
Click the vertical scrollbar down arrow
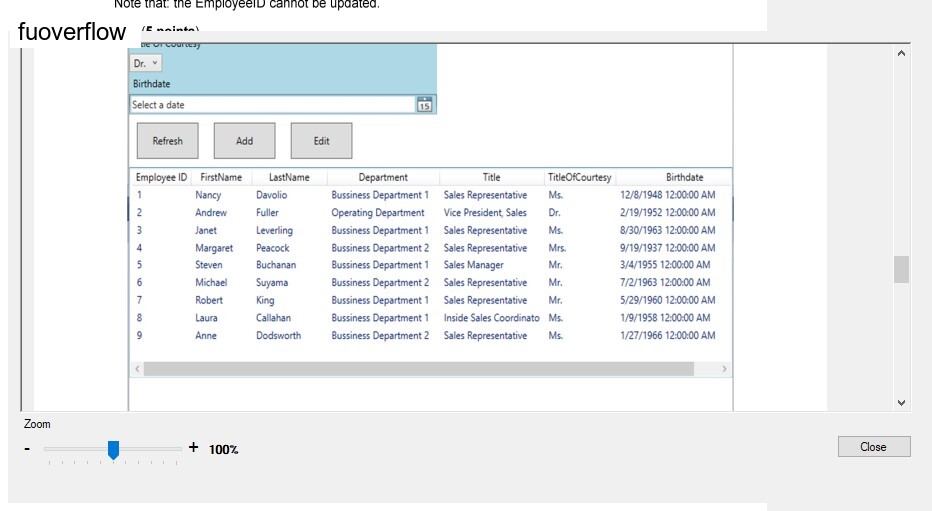[901, 403]
